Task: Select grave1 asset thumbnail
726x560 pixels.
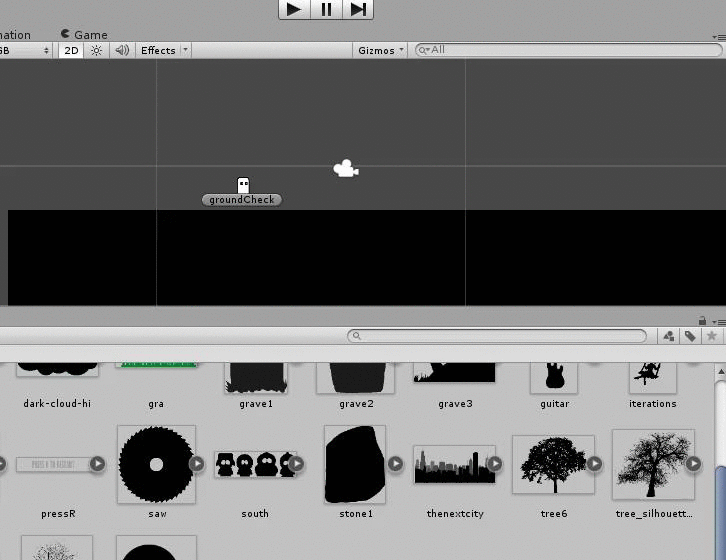Action: [x=256, y=378]
